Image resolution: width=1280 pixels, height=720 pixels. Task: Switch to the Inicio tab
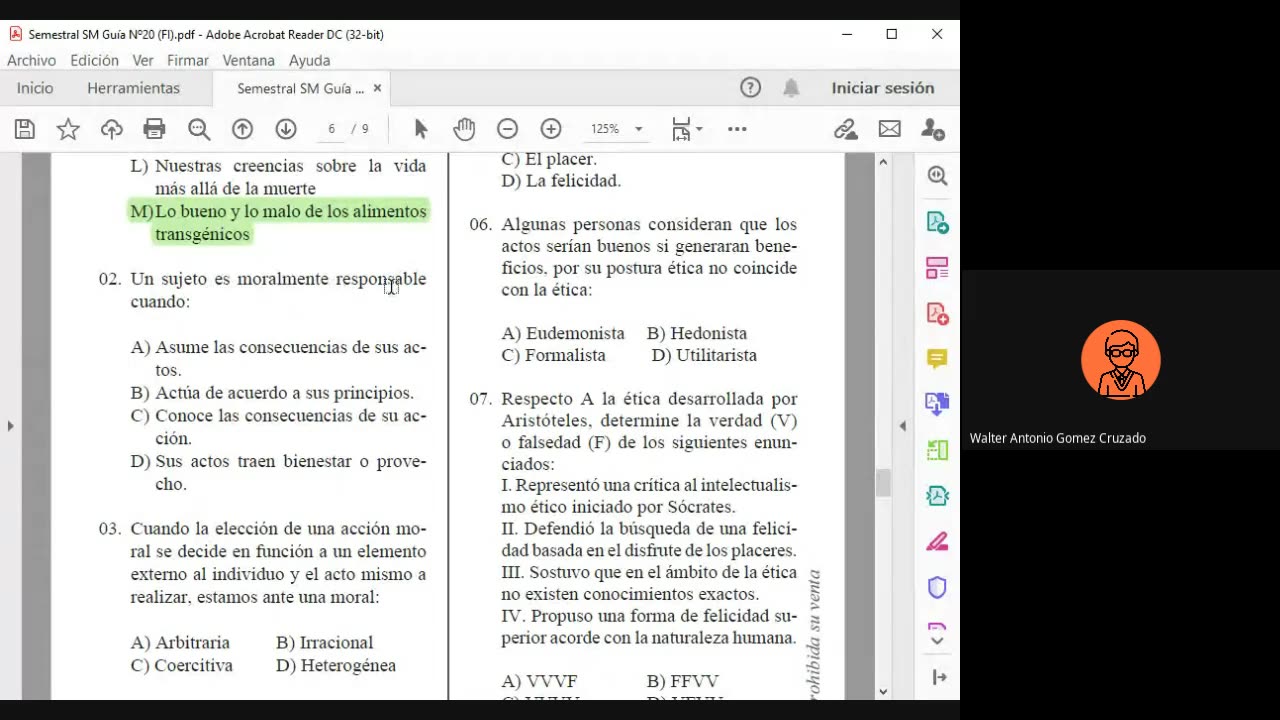(x=35, y=88)
